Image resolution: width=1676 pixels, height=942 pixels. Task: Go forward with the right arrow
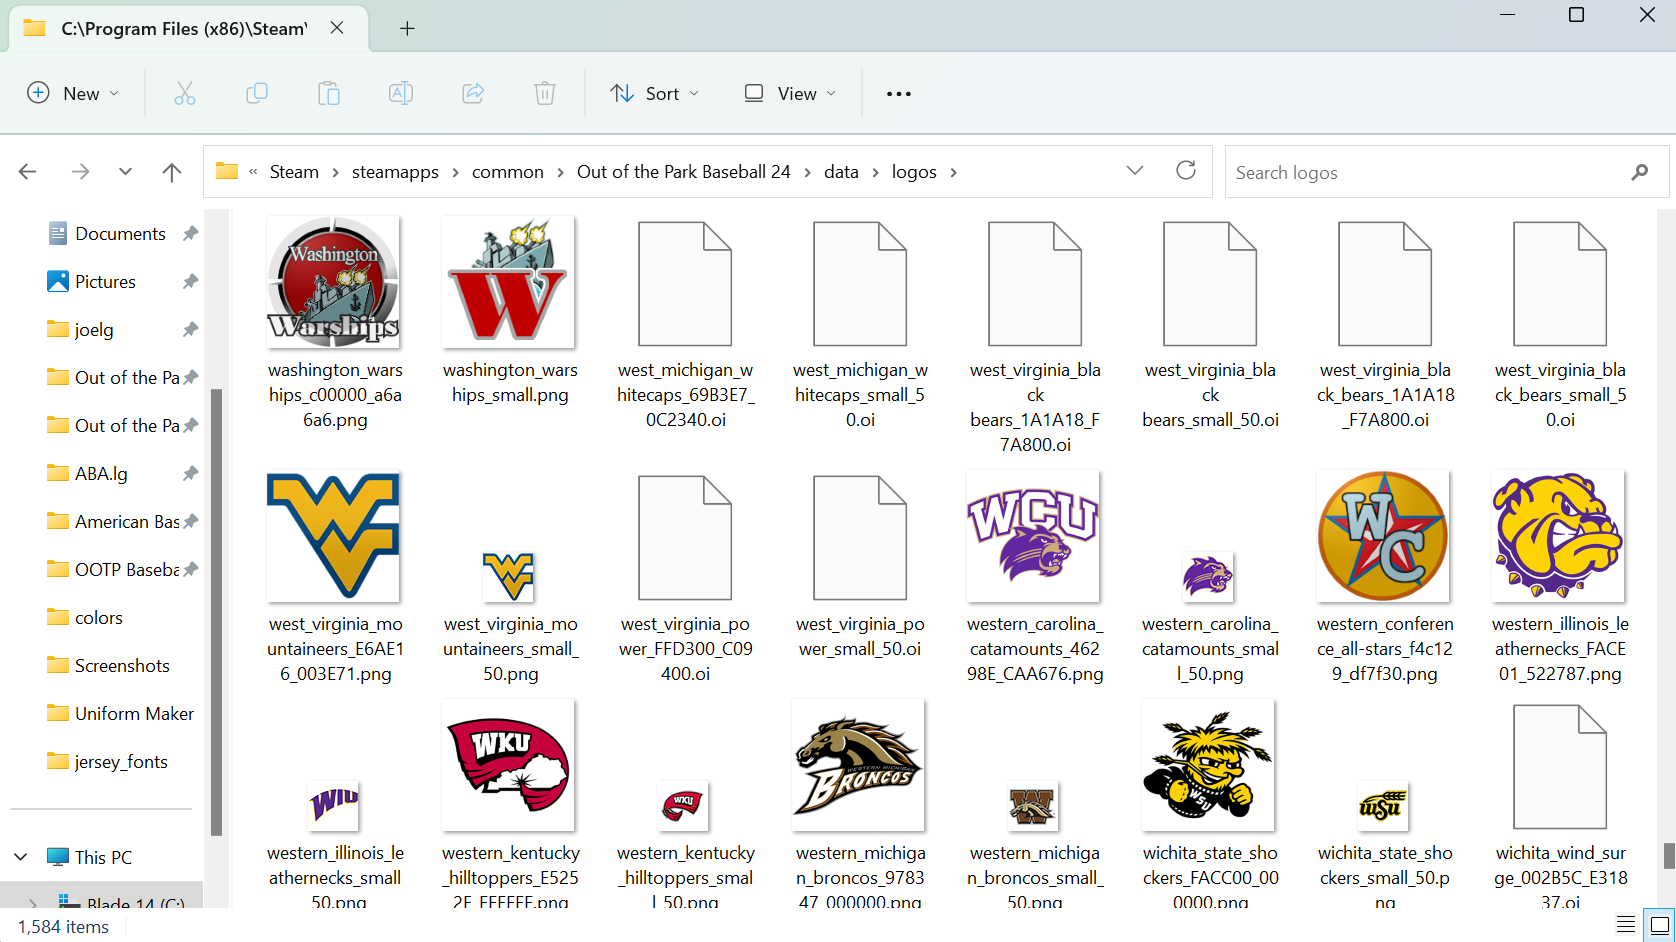pyautogui.click(x=80, y=172)
